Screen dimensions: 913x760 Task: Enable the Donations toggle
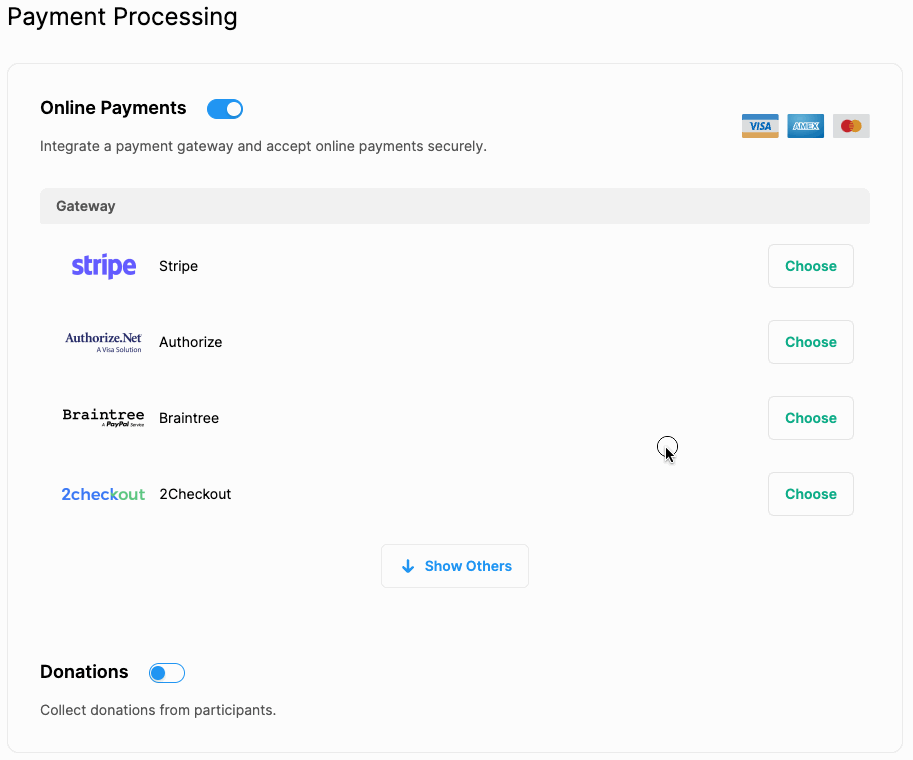(x=166, y=672)
